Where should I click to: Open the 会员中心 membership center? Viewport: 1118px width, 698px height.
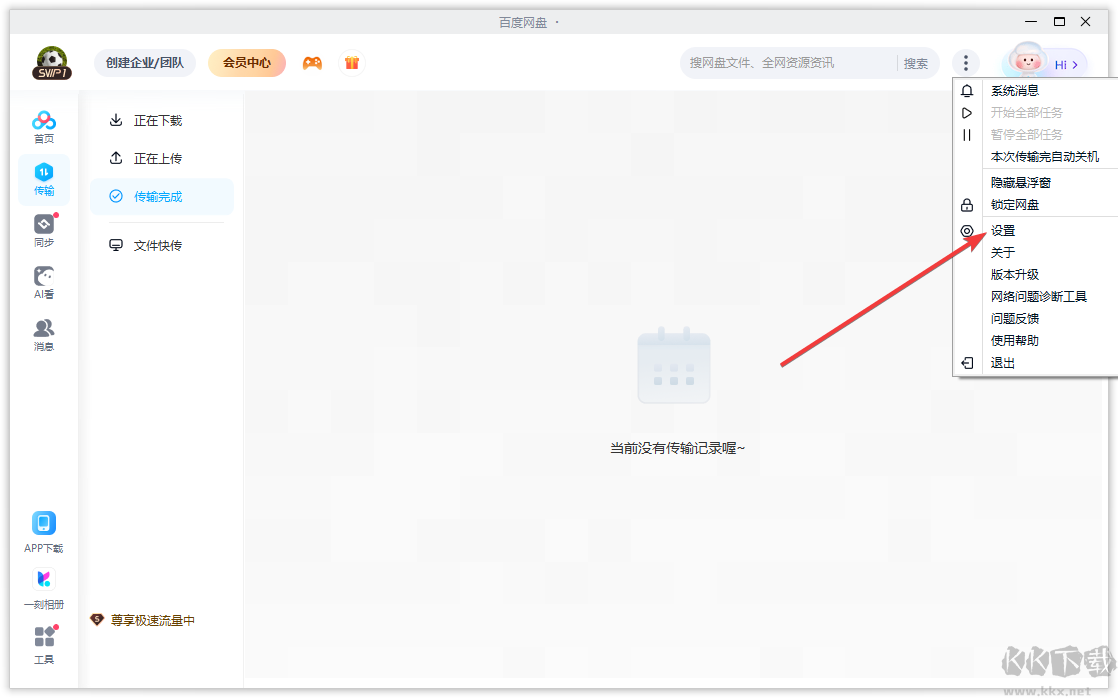tap(245, 62)
